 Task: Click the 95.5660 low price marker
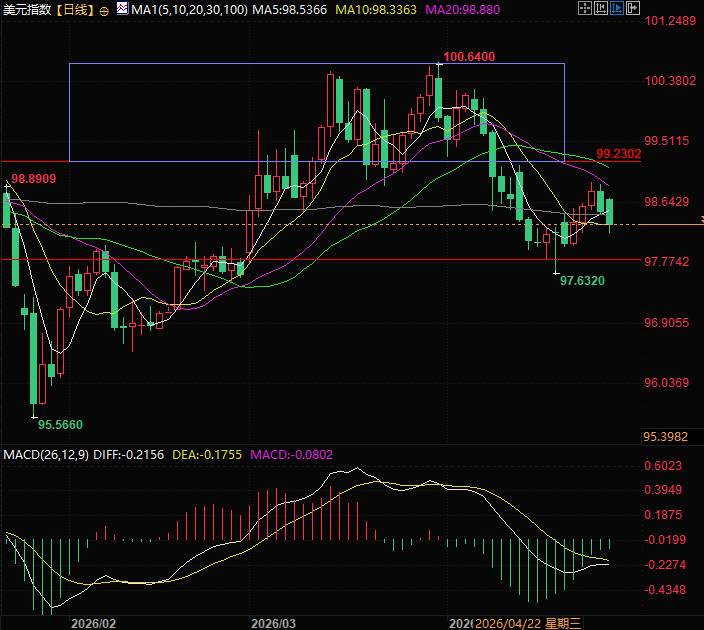pyautogui.click(x=62, y=423)
